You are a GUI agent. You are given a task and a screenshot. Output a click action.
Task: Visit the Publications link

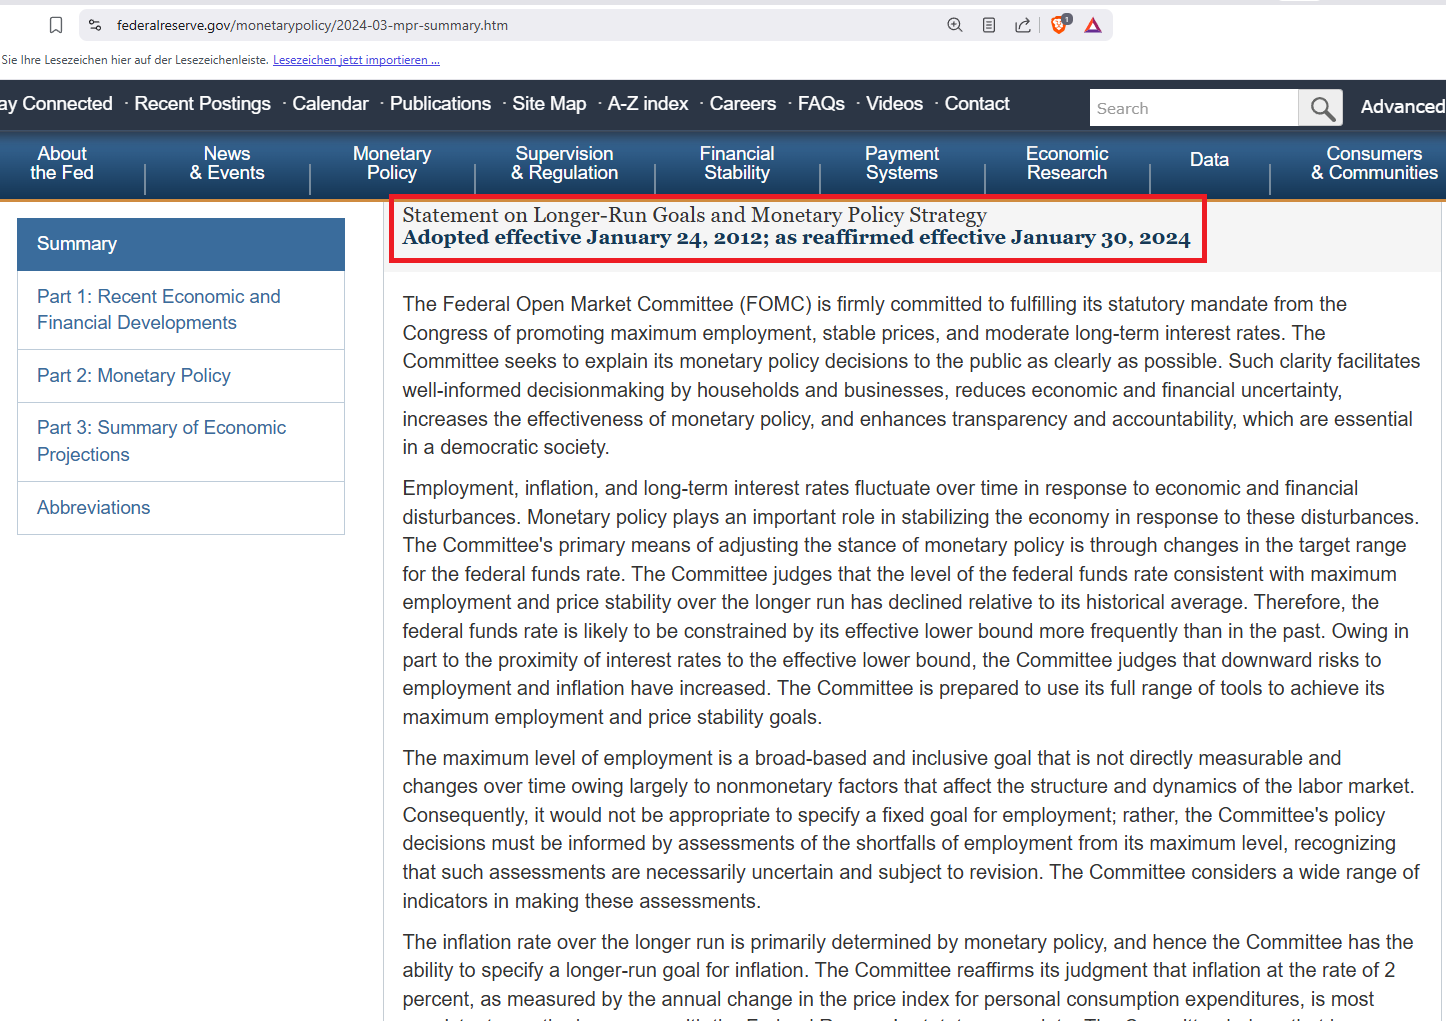click(440, 104)
